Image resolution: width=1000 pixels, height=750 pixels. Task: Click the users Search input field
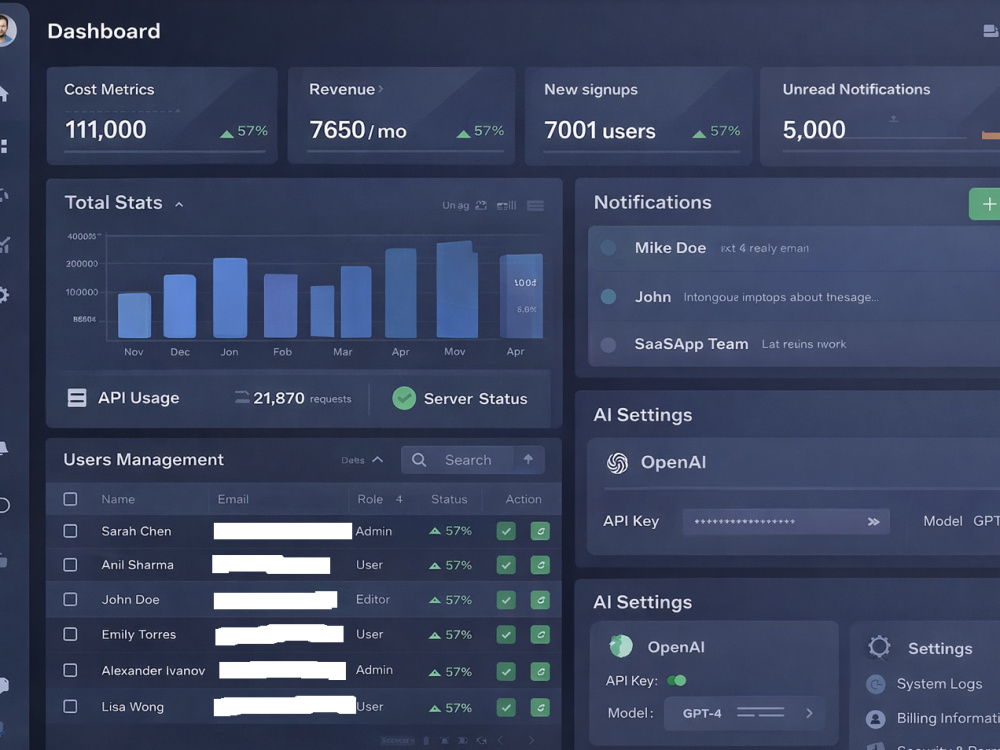(x=473, y=460)
